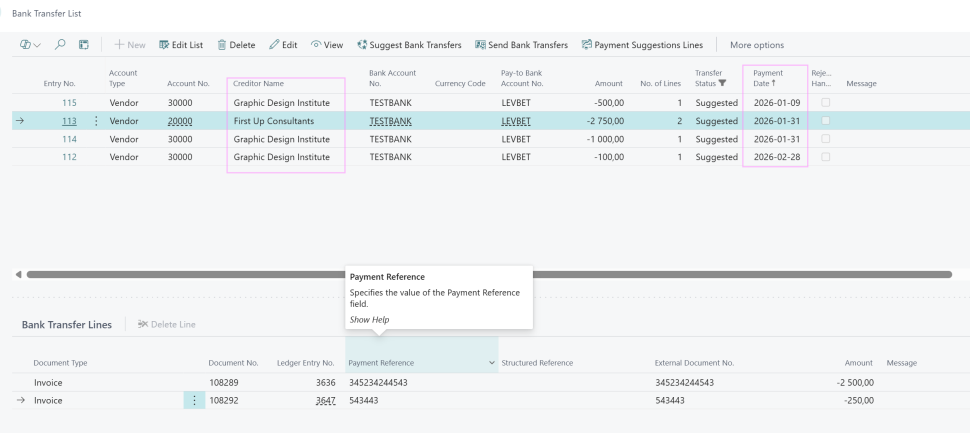Click line amount -250,00
Image resolution: width=970 pixels, height=433 pixels.
(859, 400)
